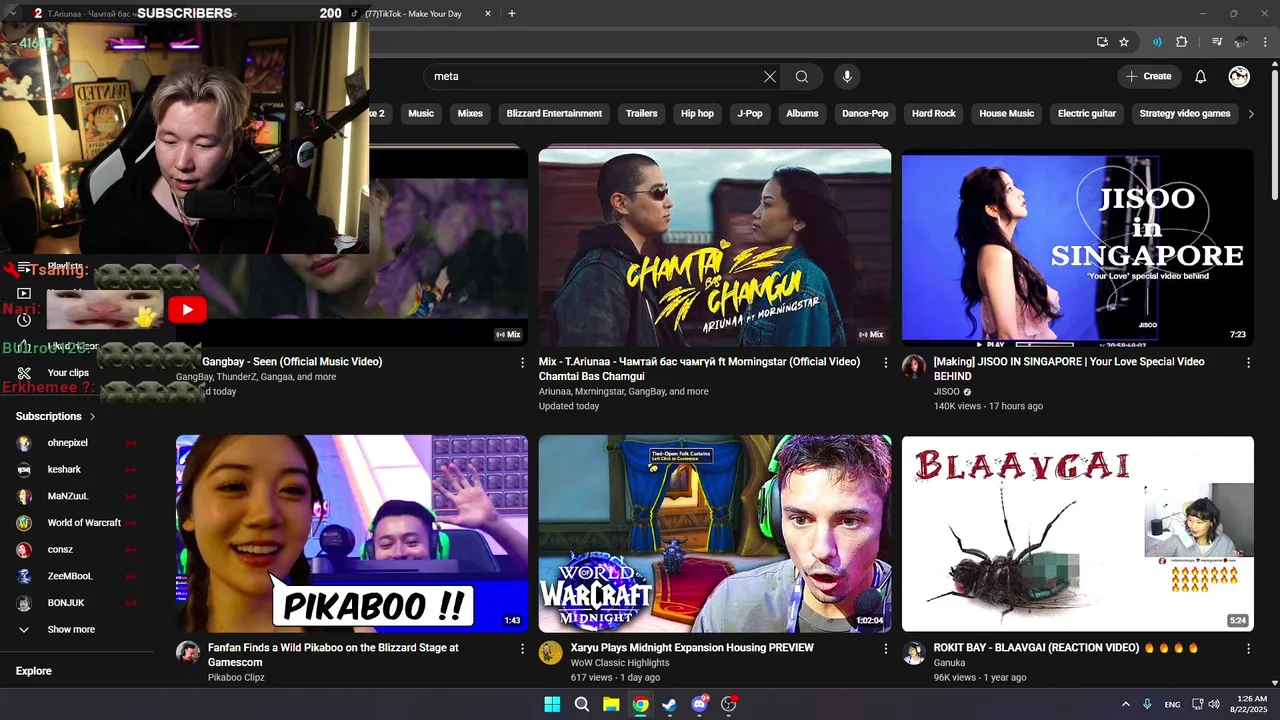Open more options for Fanfan Finds Pikaboo video
The width and height of the screenshot is (1280, 720).
522,649
